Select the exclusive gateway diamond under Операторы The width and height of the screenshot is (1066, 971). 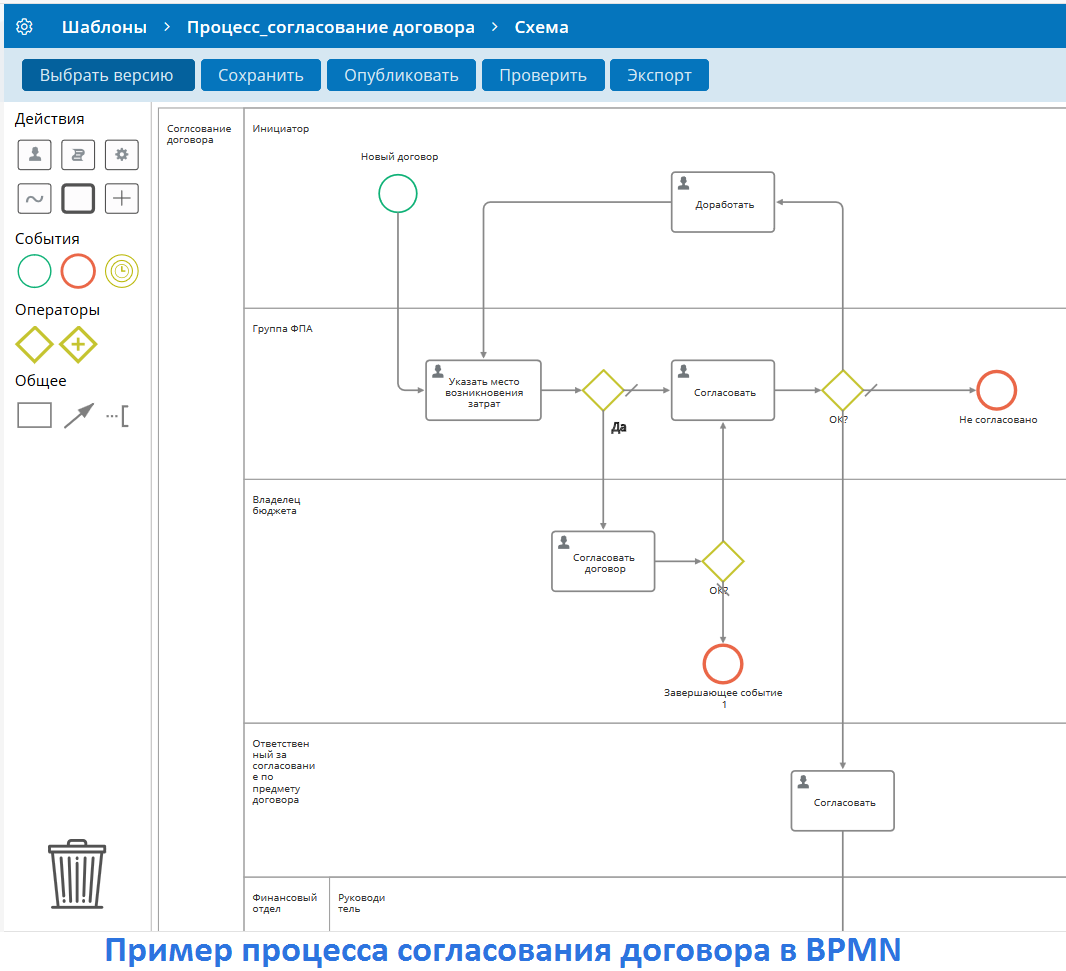pos(34,344)
